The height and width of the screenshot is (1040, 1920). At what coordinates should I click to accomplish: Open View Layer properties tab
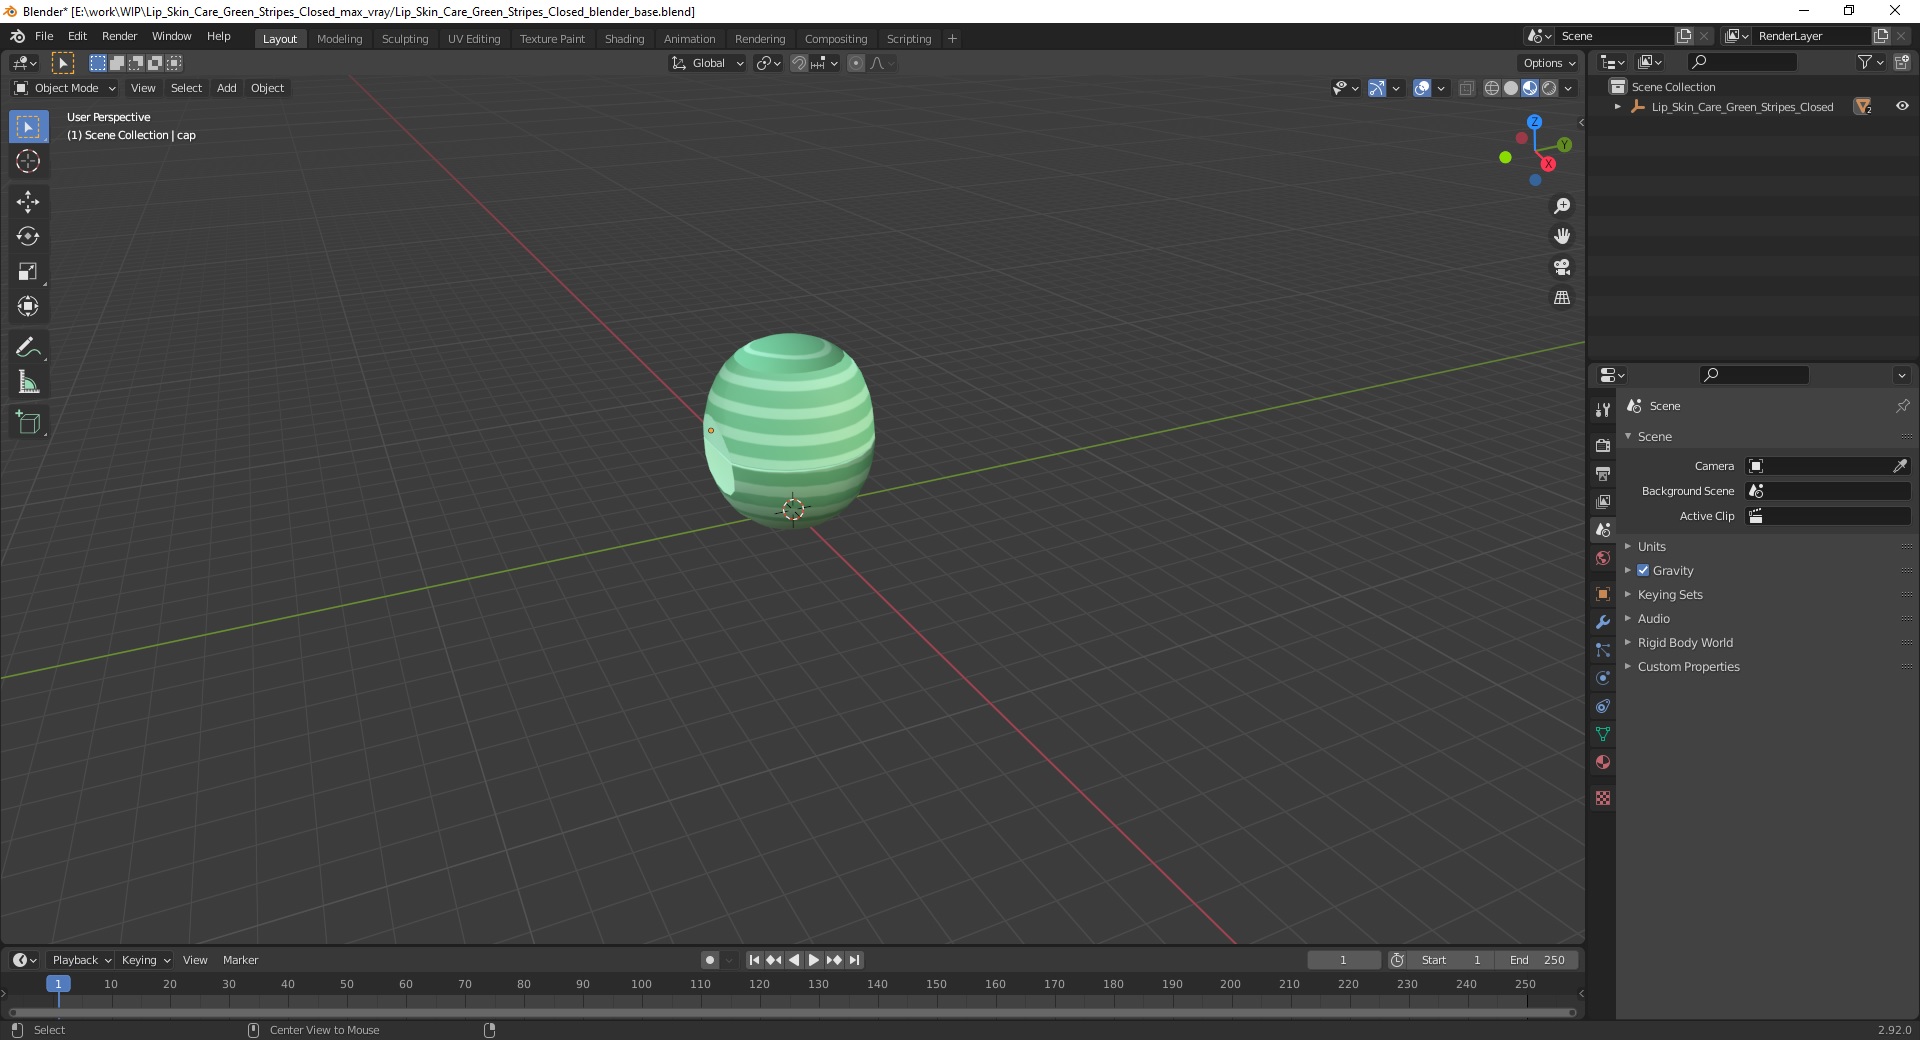1603,501
